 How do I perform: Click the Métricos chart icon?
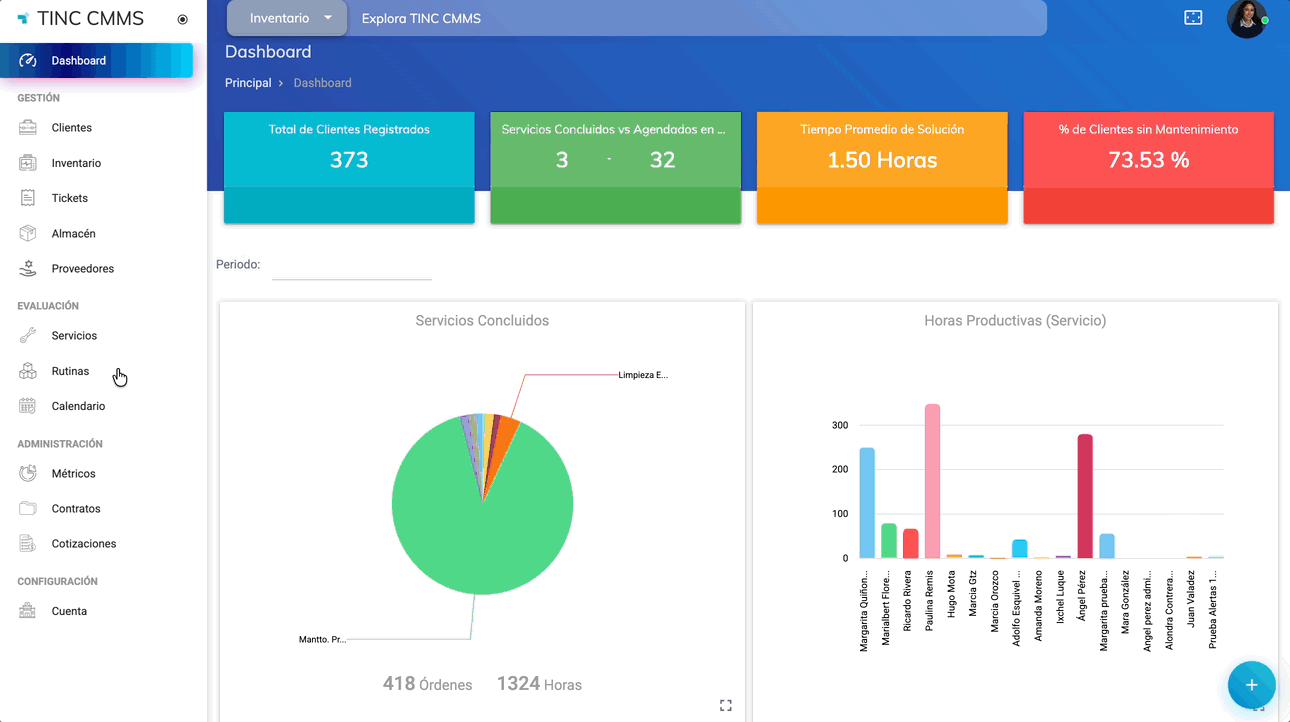(x=28, y=473)
